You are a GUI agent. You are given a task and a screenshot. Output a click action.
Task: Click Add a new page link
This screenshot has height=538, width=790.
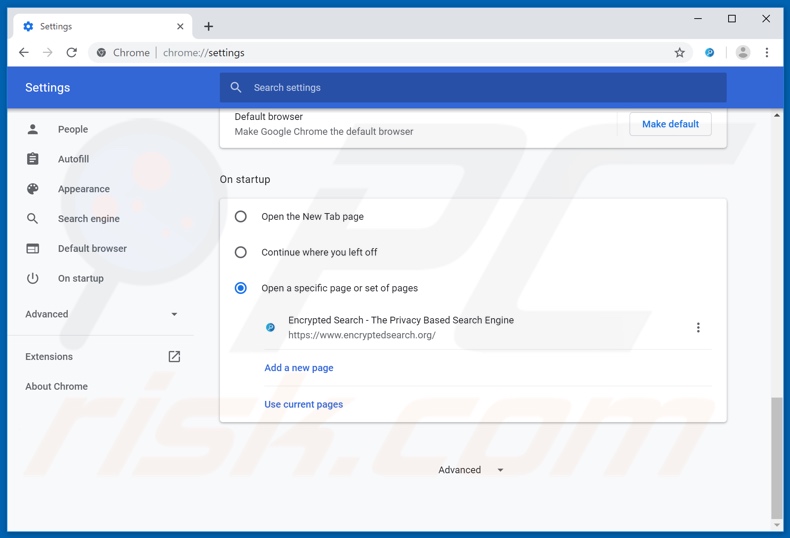point(299,368)
